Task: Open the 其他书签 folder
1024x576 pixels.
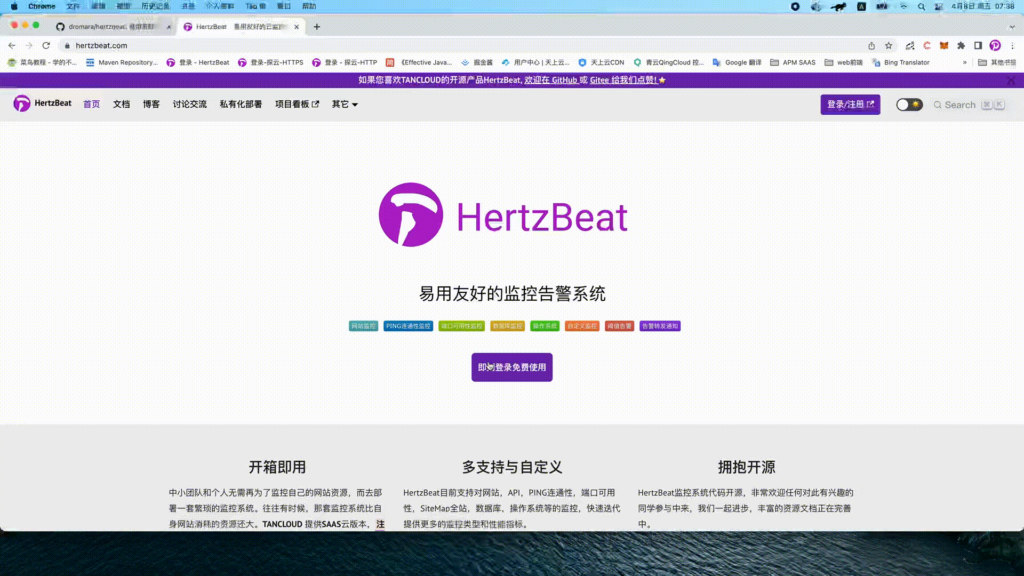Action: pos(997,63)
